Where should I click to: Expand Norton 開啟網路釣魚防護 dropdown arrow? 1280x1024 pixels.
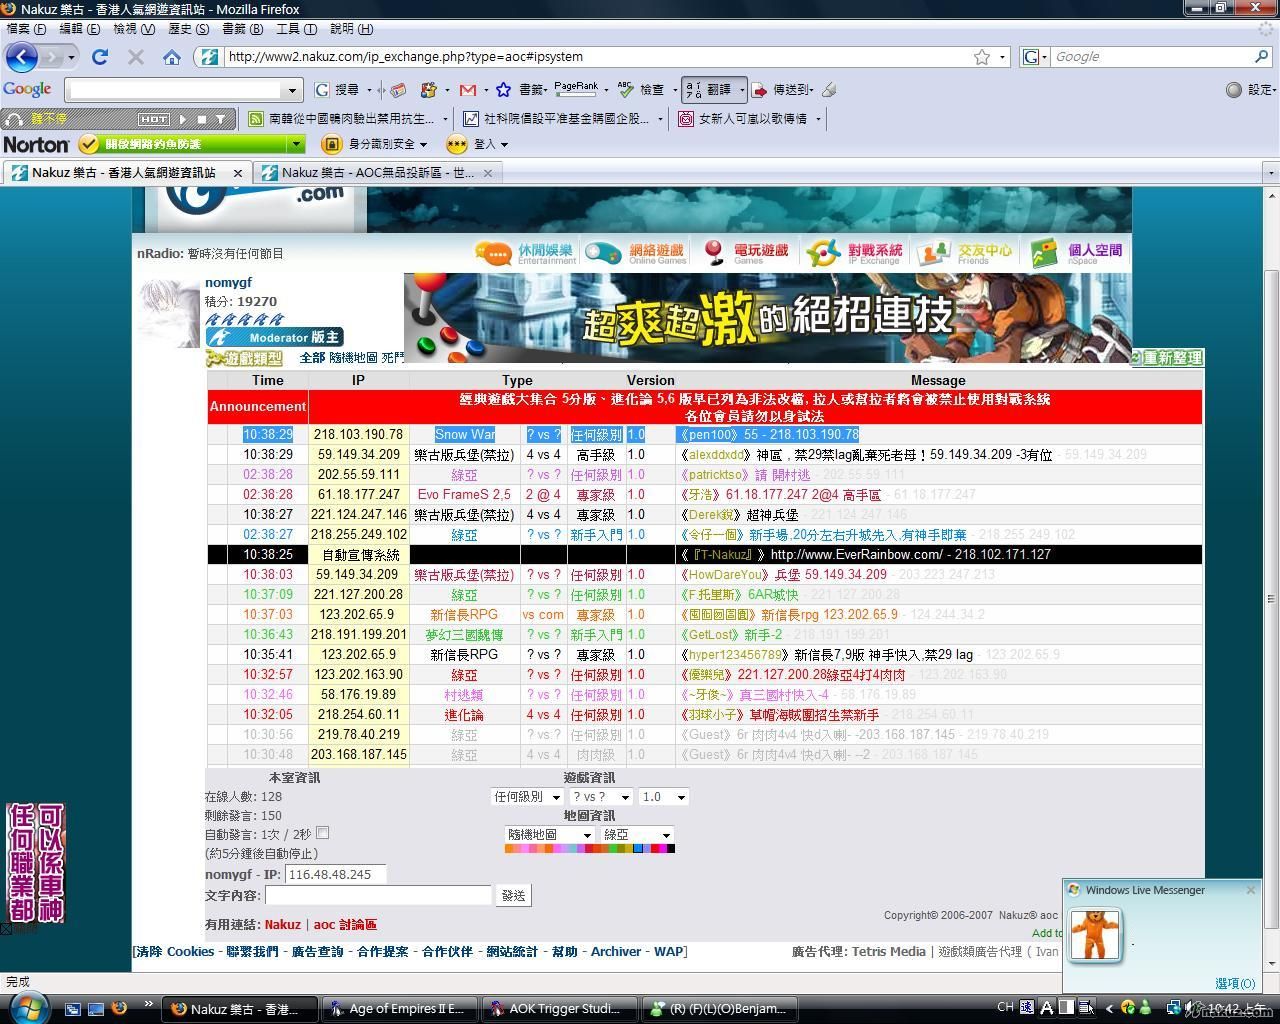coord(296,144)
